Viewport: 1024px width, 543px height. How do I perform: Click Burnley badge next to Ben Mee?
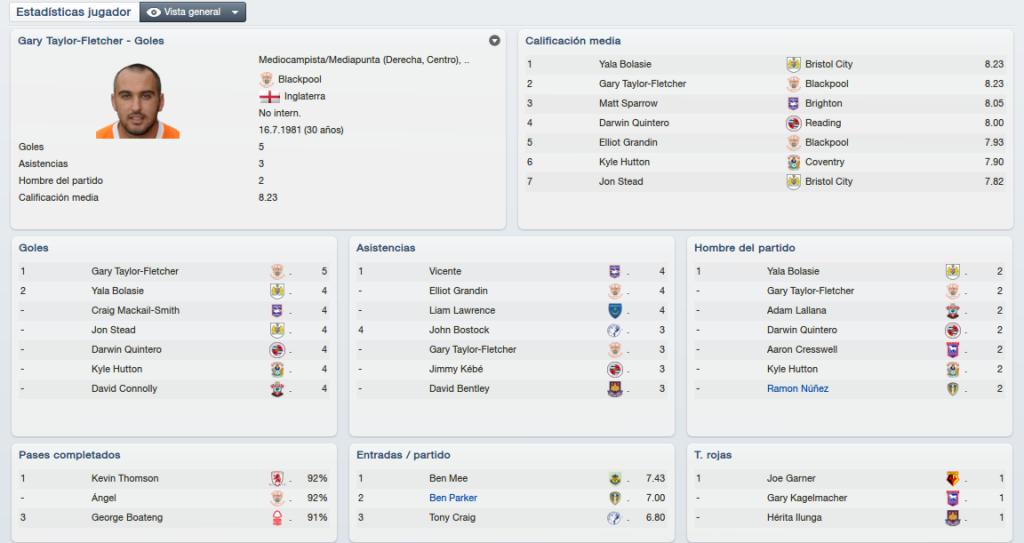pos(615,478)
